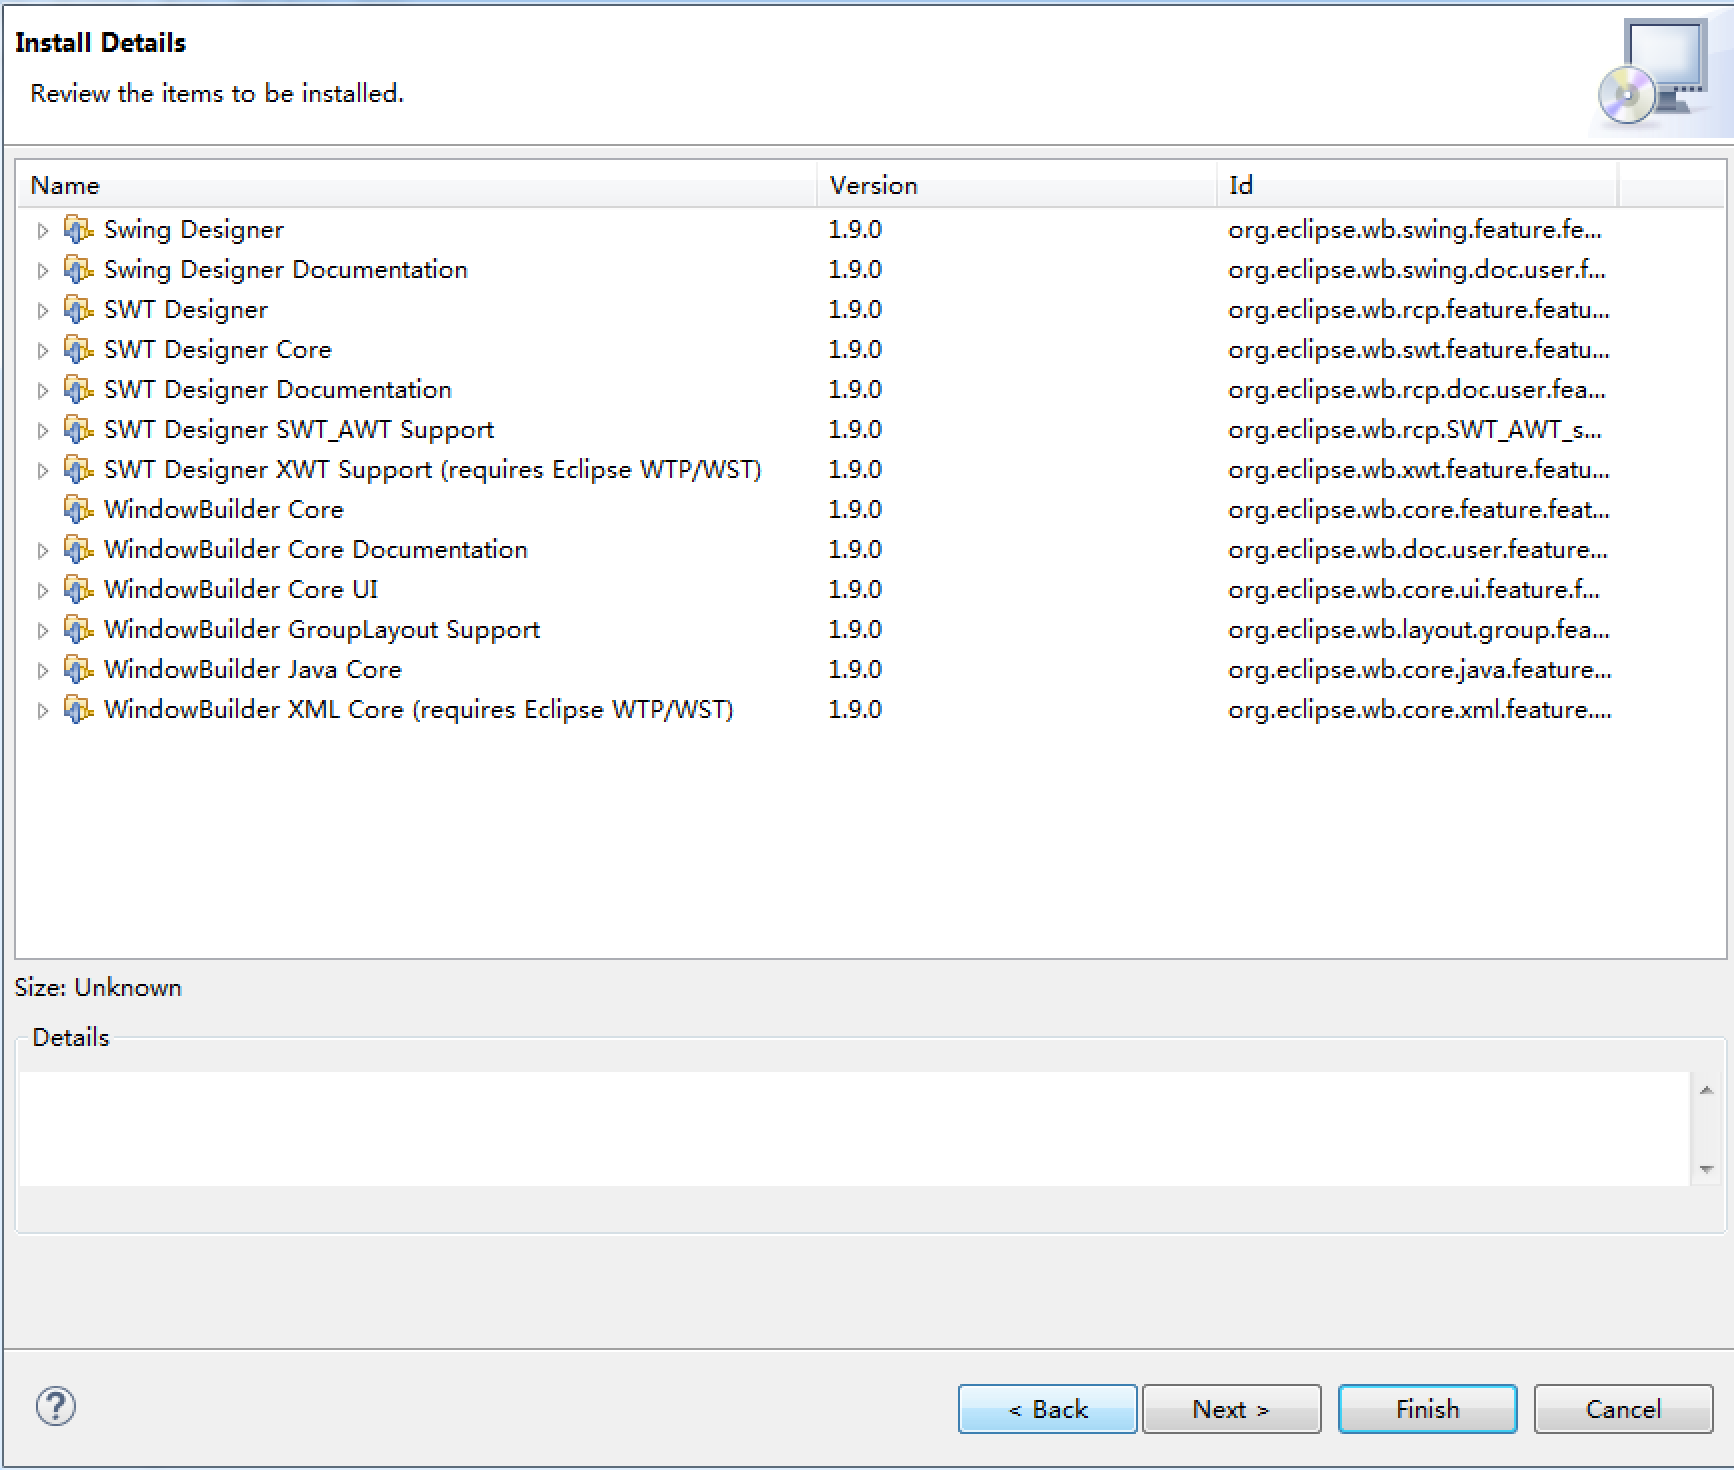Click the WindowBuilder Java Core feature icon
Viewport: 1734px width, 1470px height.
point(78,670)
